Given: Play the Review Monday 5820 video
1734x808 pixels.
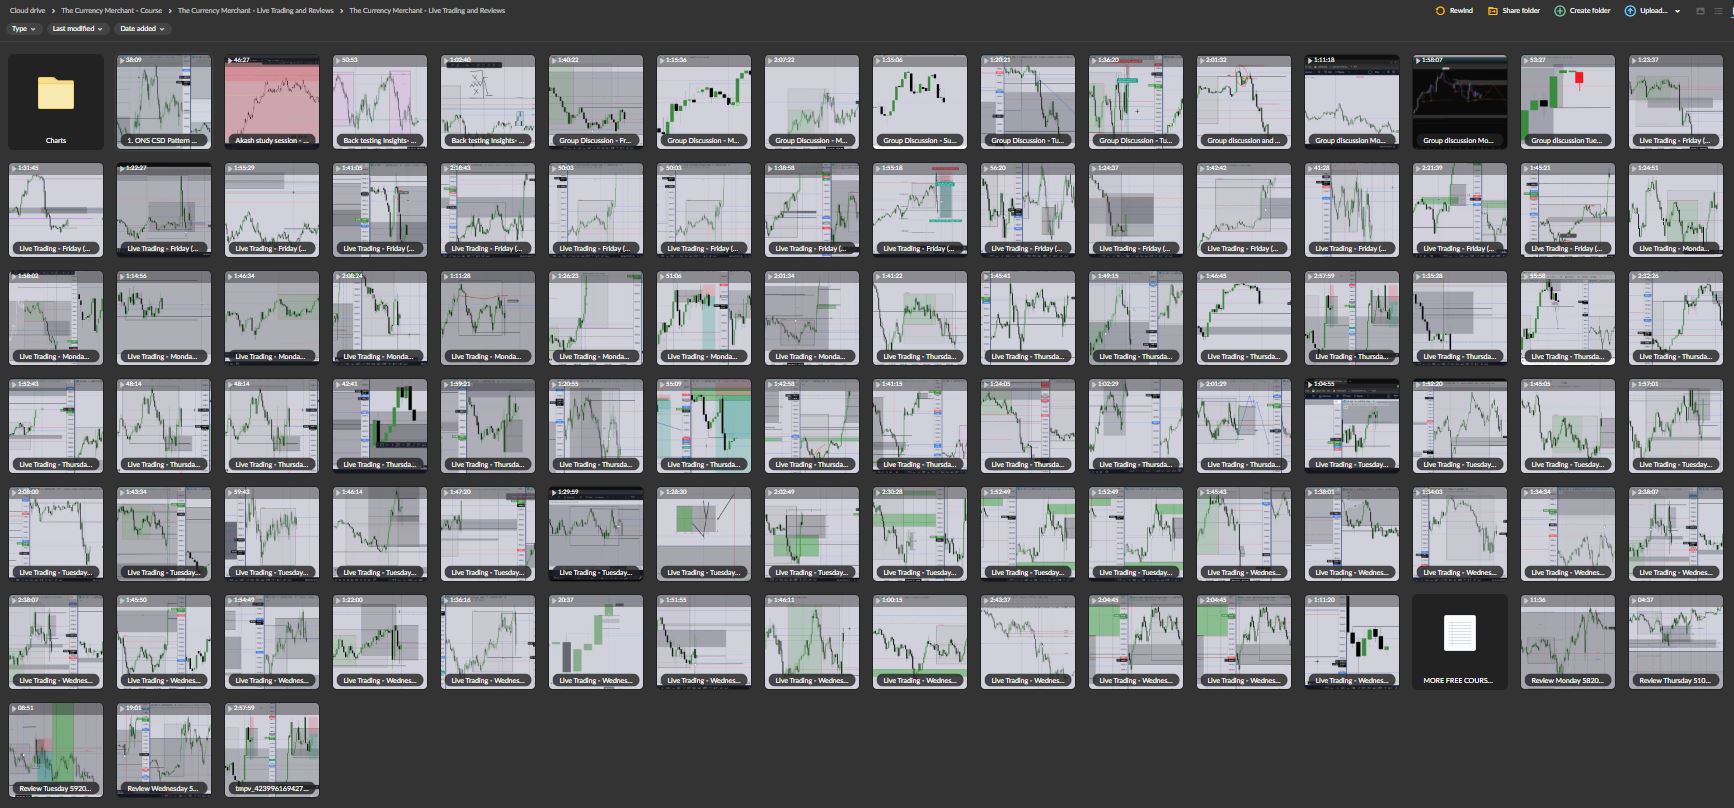Looking at the screenshot, I should coord(1567,641).
